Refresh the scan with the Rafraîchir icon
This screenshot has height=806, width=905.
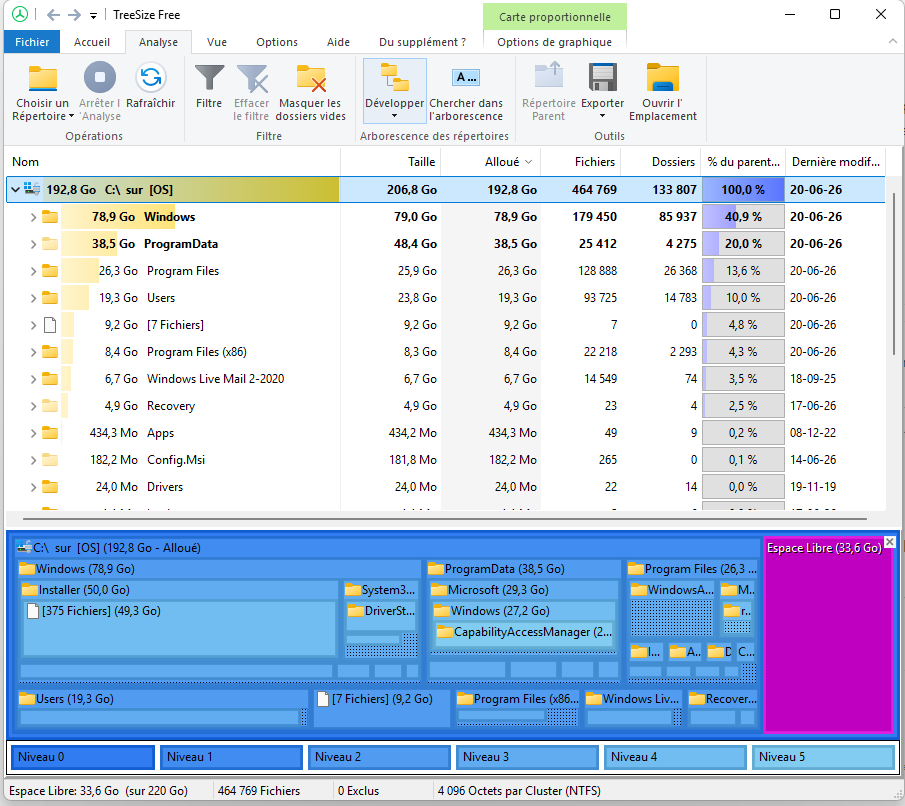pyautogui.click(x=151, y=77)
